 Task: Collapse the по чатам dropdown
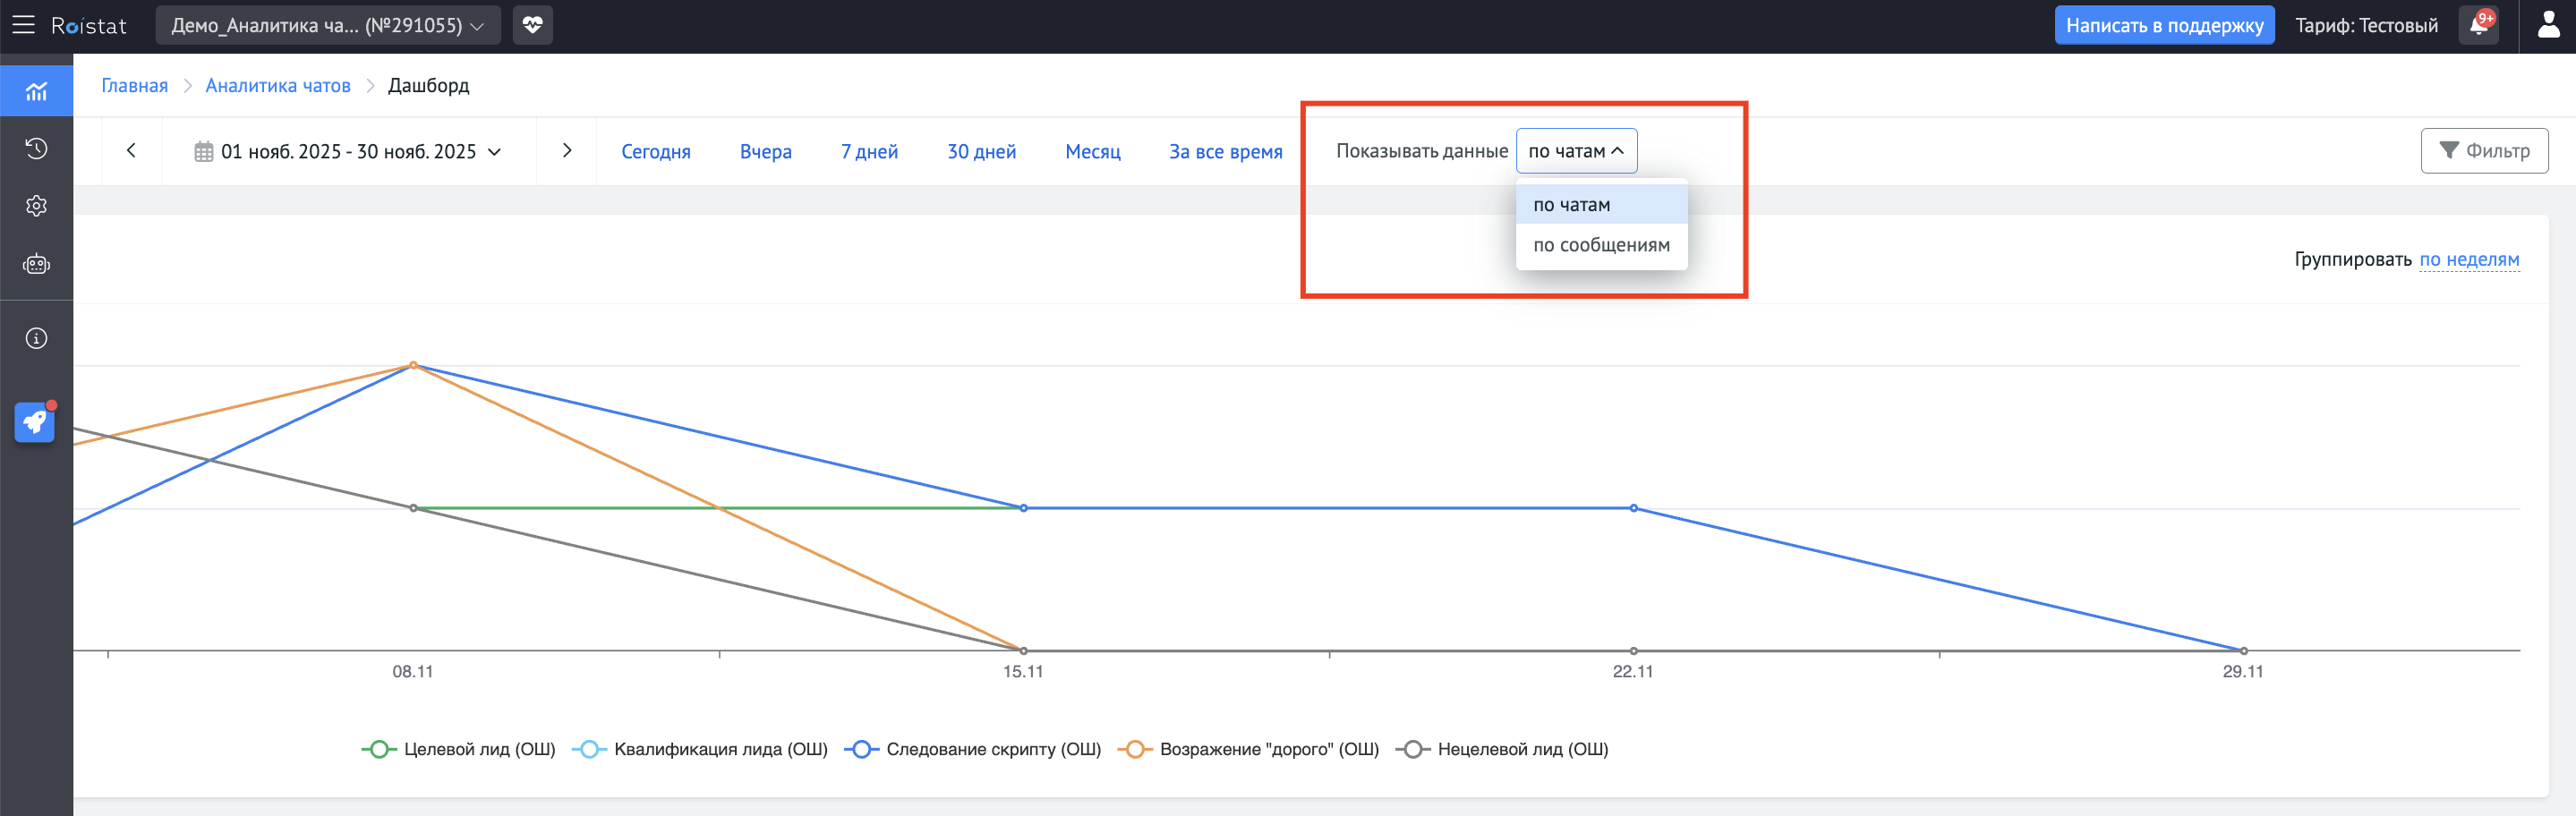coord(1576,151)
